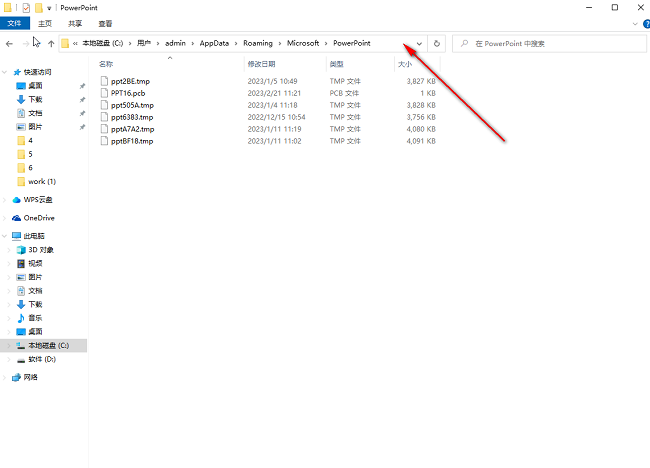Click the 4,091 KB size cell
This screenshot has height=468, width=650.
pos(421,141)
